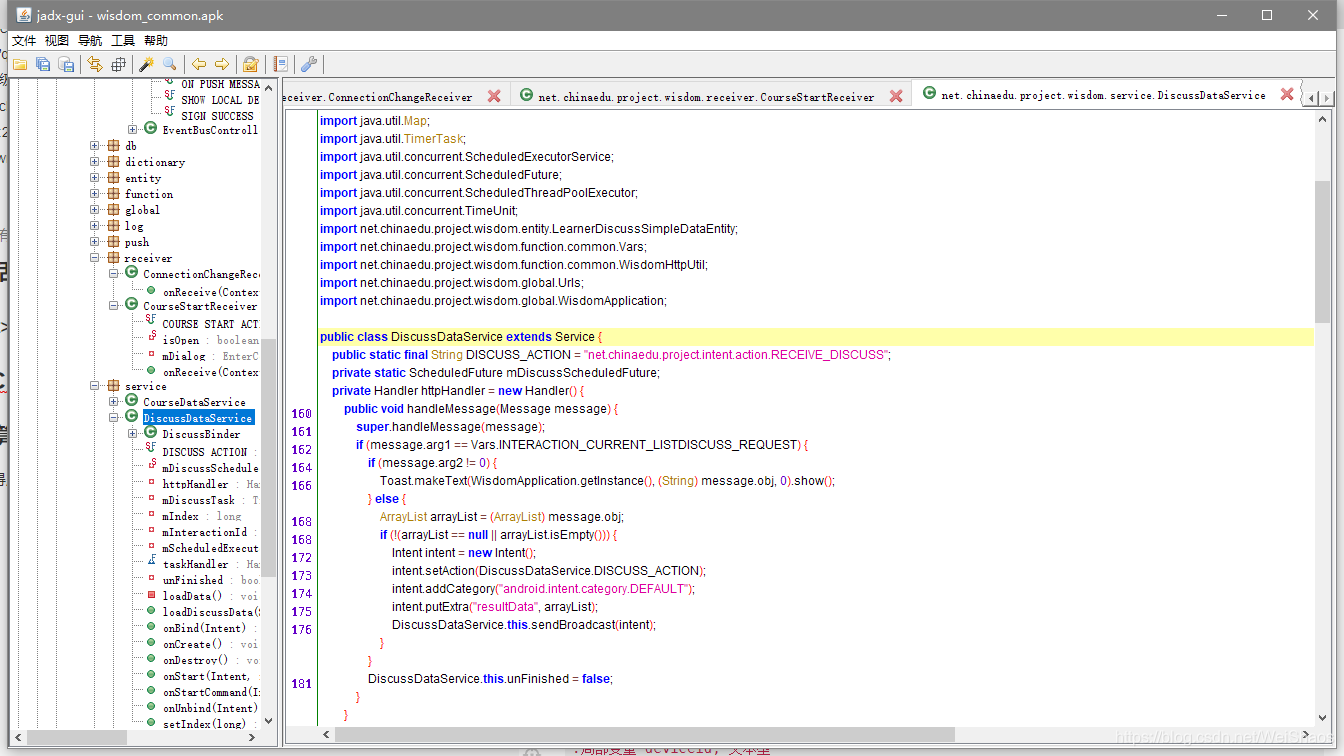Viewport: 1344px width, 756px height.
Task: Select the isOpen boolean field
Action: (x=210, y=340)
